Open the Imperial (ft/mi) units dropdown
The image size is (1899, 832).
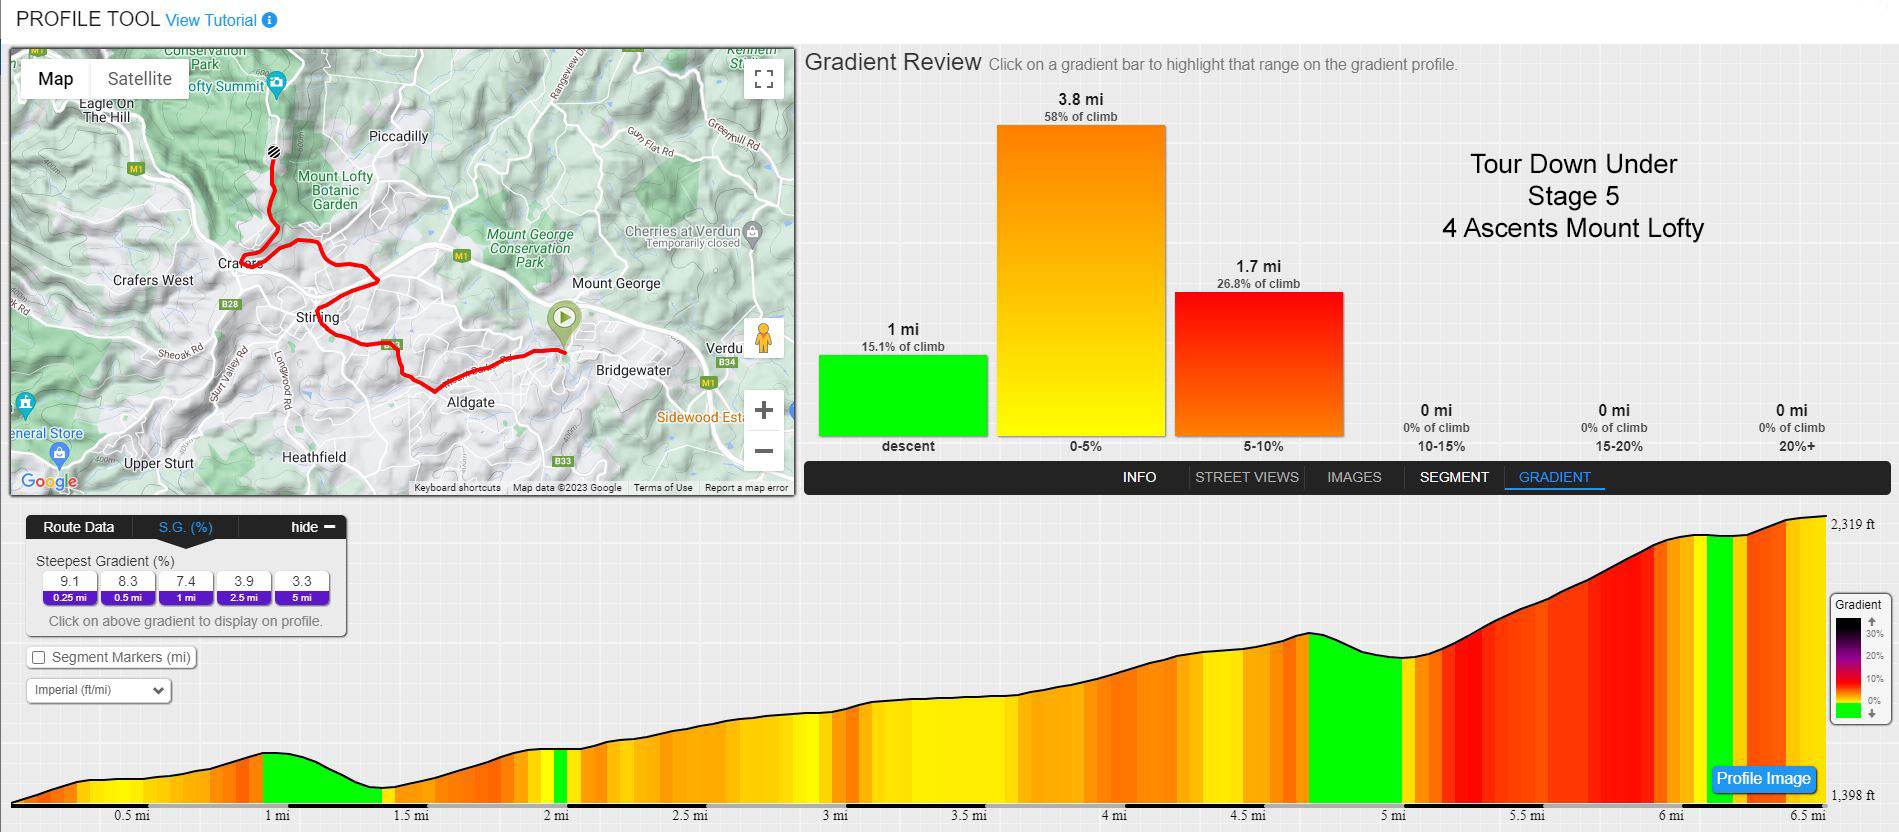tap(99, 690)
